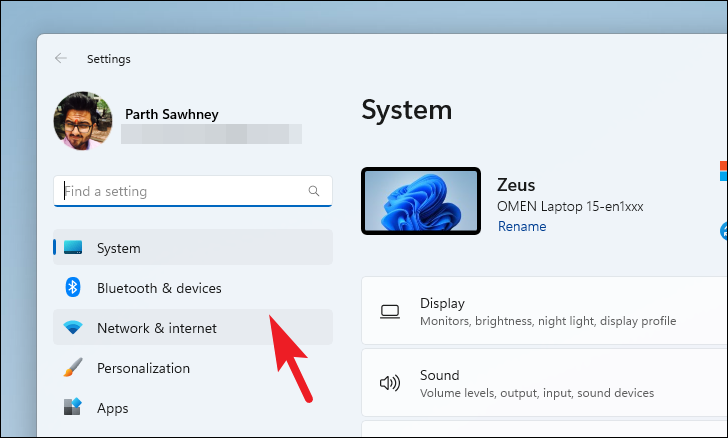Click the desktop wallpaper thumbnail
The height and width of the screenshot is (438, 728).
(x=421, y=201)
